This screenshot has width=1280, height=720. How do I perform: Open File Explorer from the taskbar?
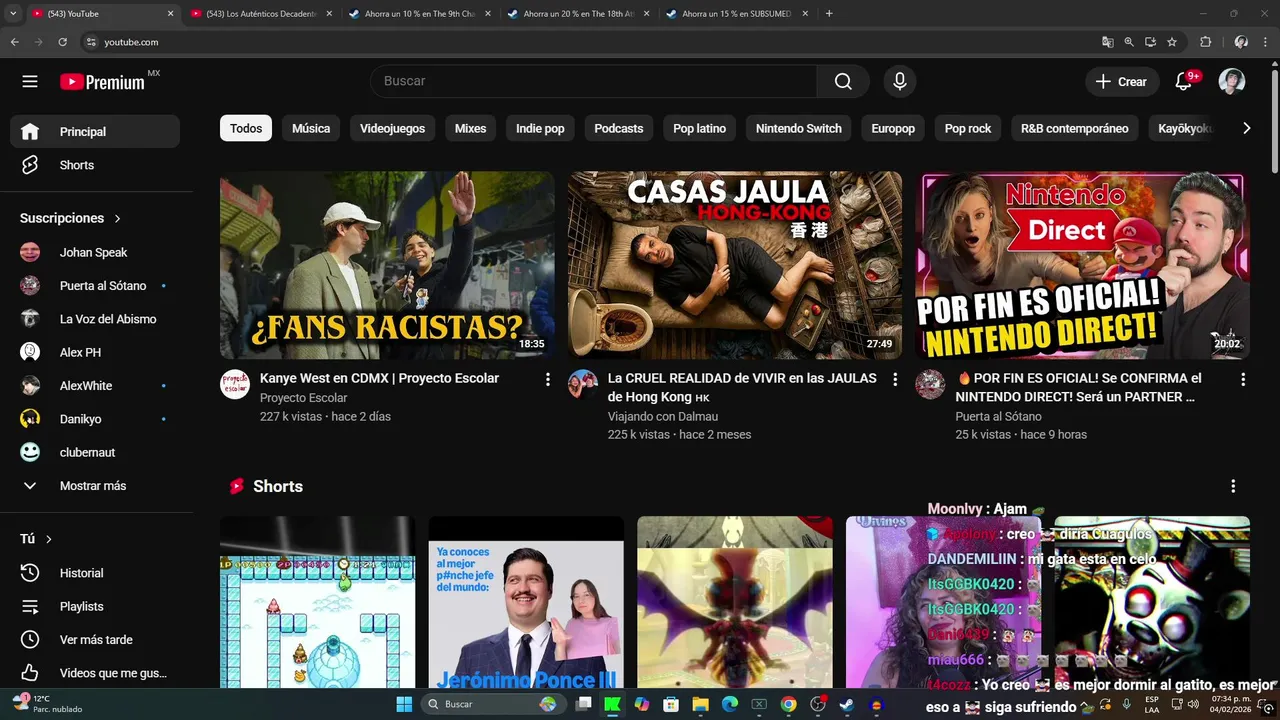(700, 704)
